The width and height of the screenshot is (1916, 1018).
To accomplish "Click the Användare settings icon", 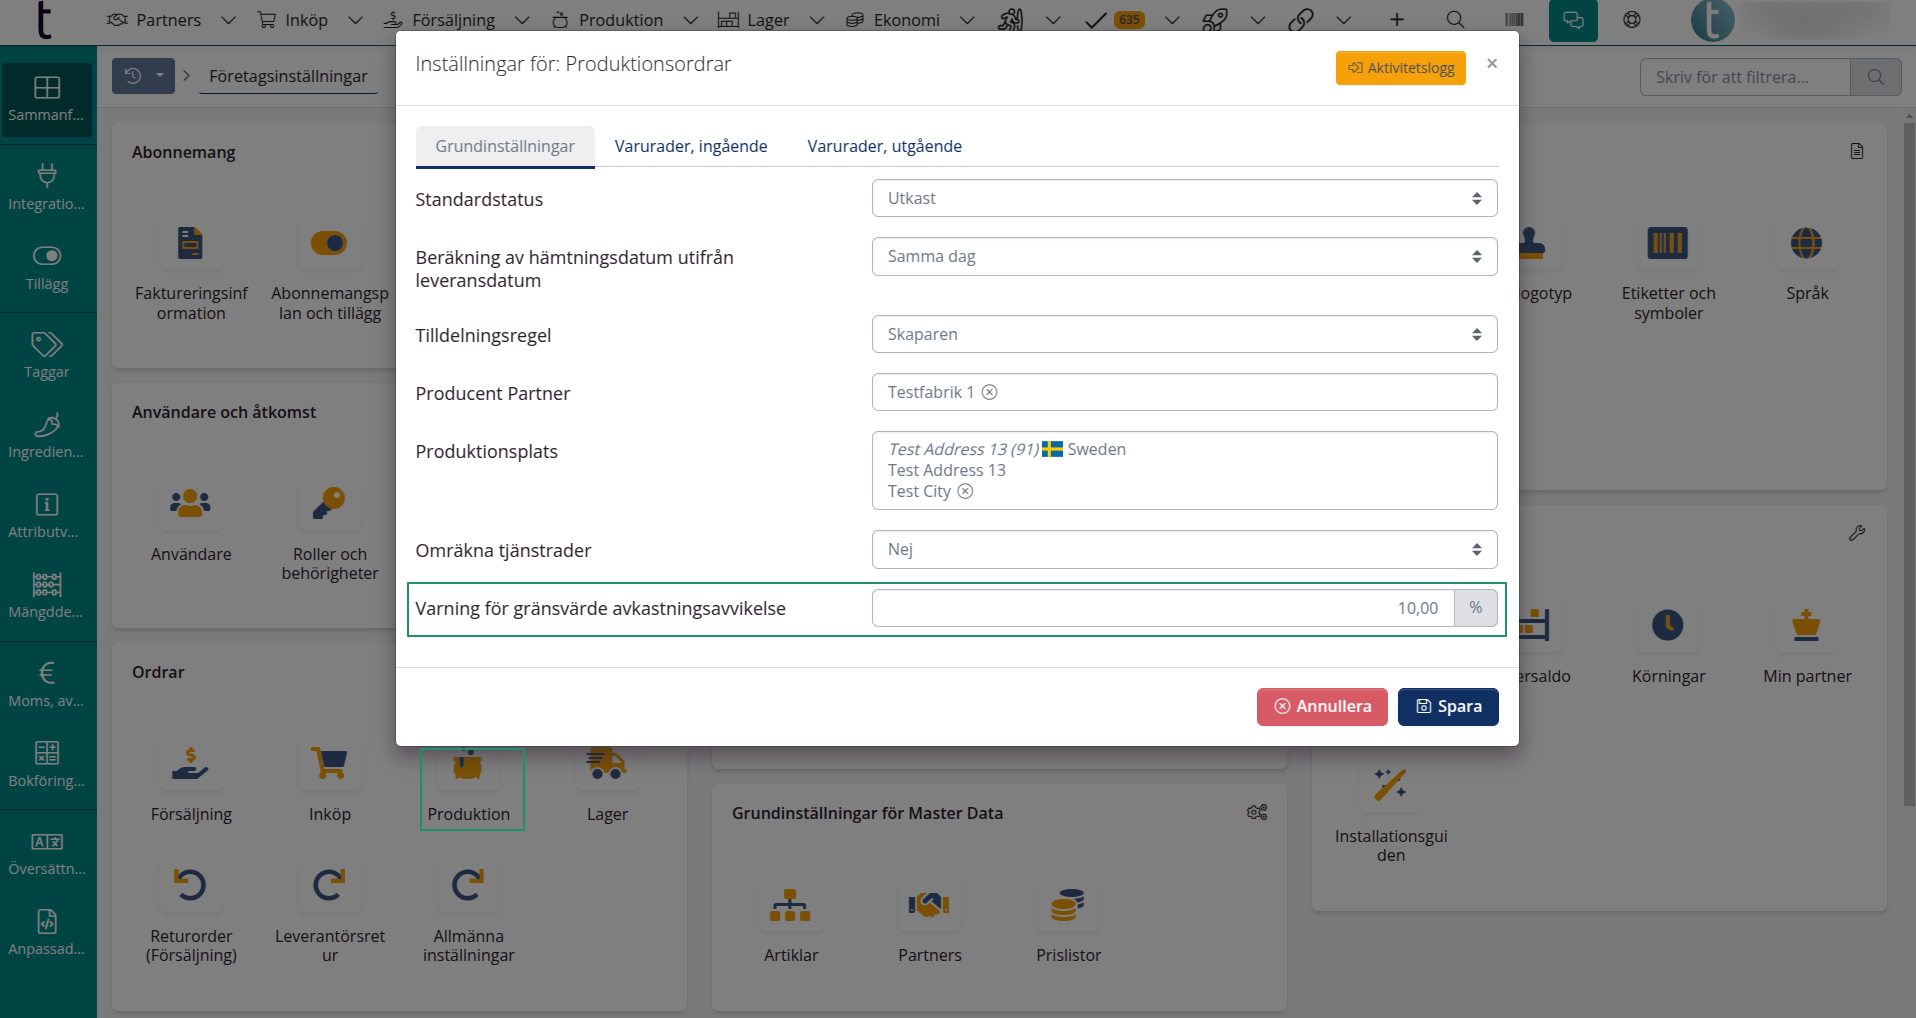I will point(190,505).
